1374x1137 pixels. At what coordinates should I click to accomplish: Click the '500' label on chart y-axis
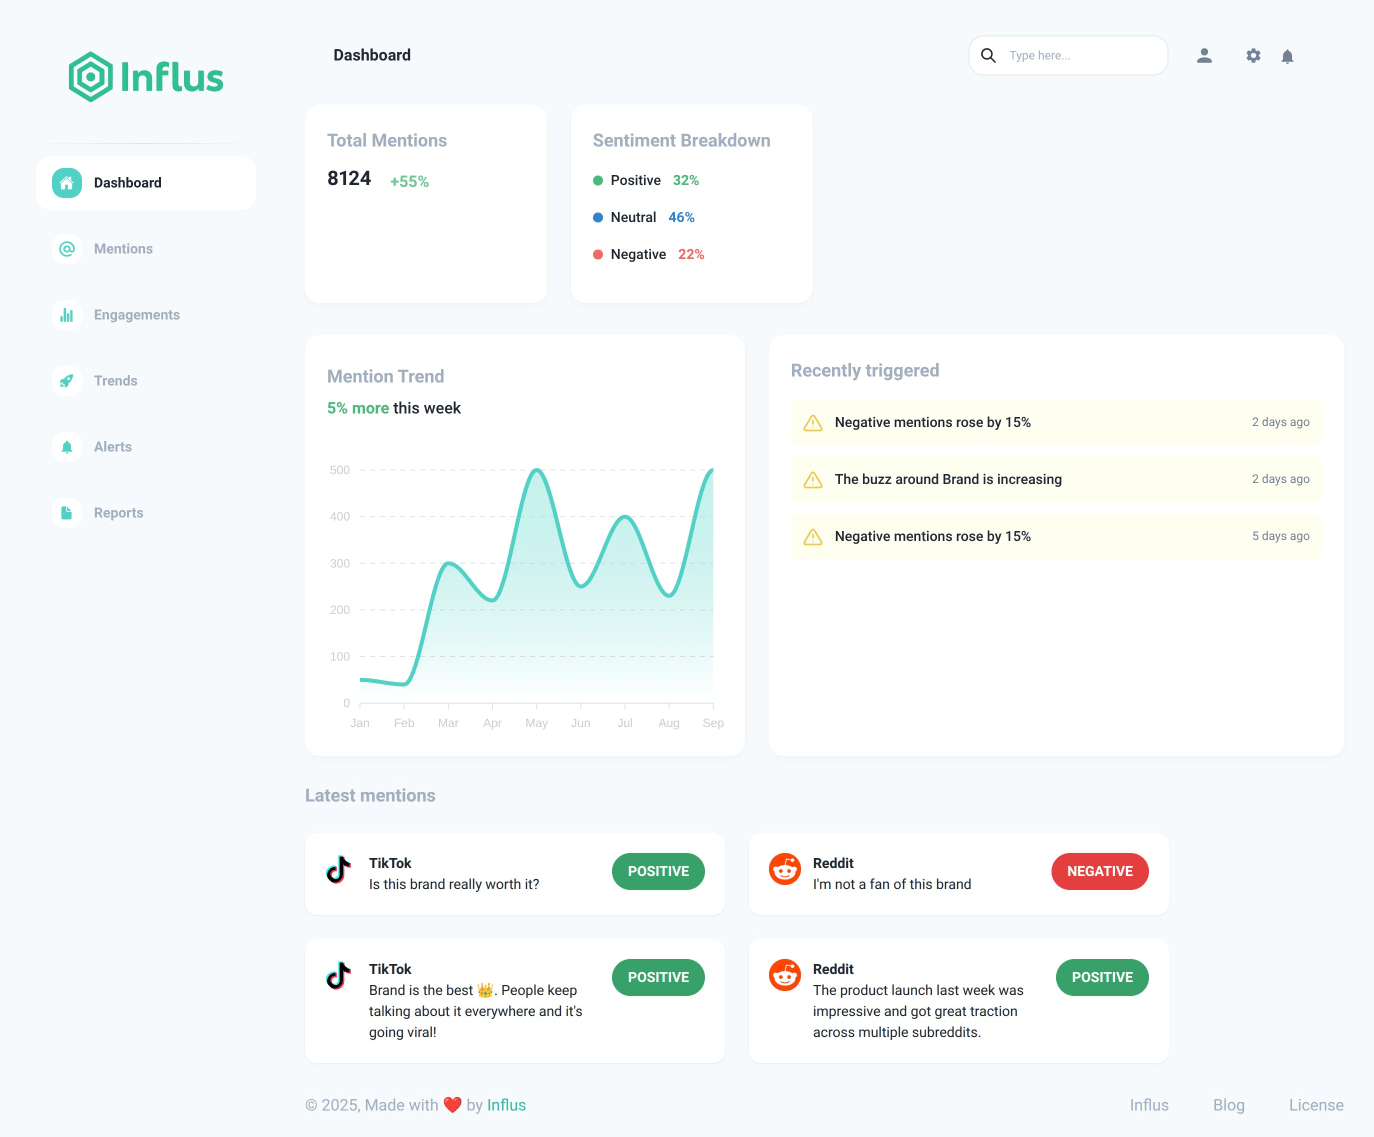pyautogui.click(x=340, y=470)
